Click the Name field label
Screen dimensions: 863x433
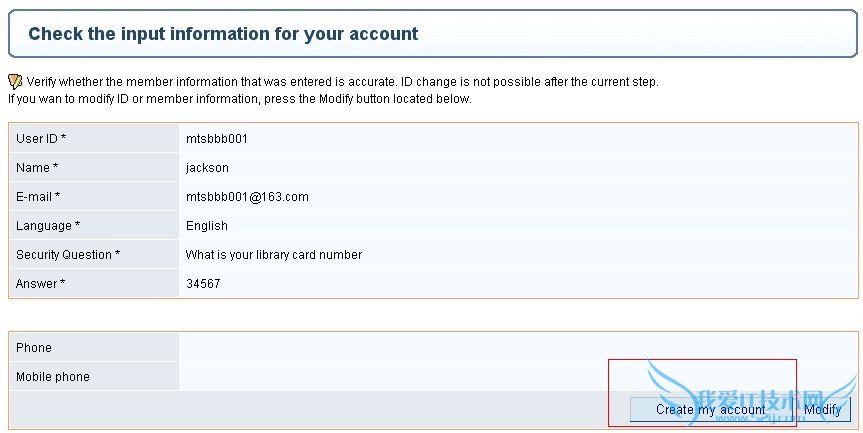37,167
